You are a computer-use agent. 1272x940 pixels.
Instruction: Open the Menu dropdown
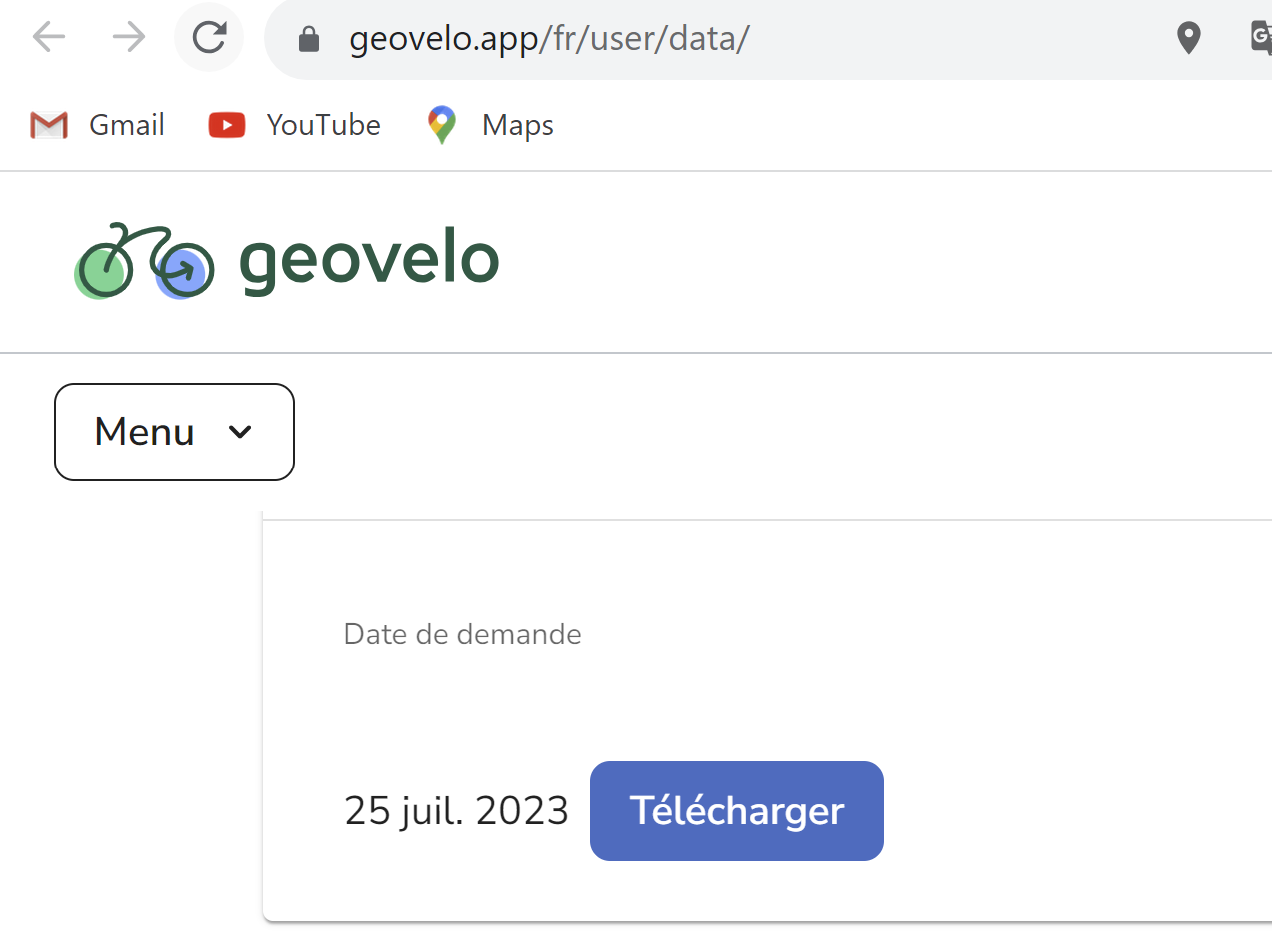(174, 431)
